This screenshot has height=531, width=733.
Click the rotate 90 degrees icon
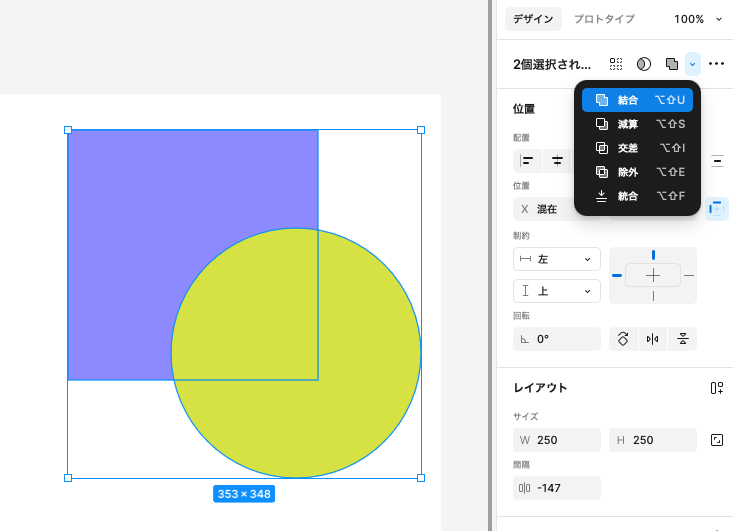pyautogui.click(x=623, y=339)
